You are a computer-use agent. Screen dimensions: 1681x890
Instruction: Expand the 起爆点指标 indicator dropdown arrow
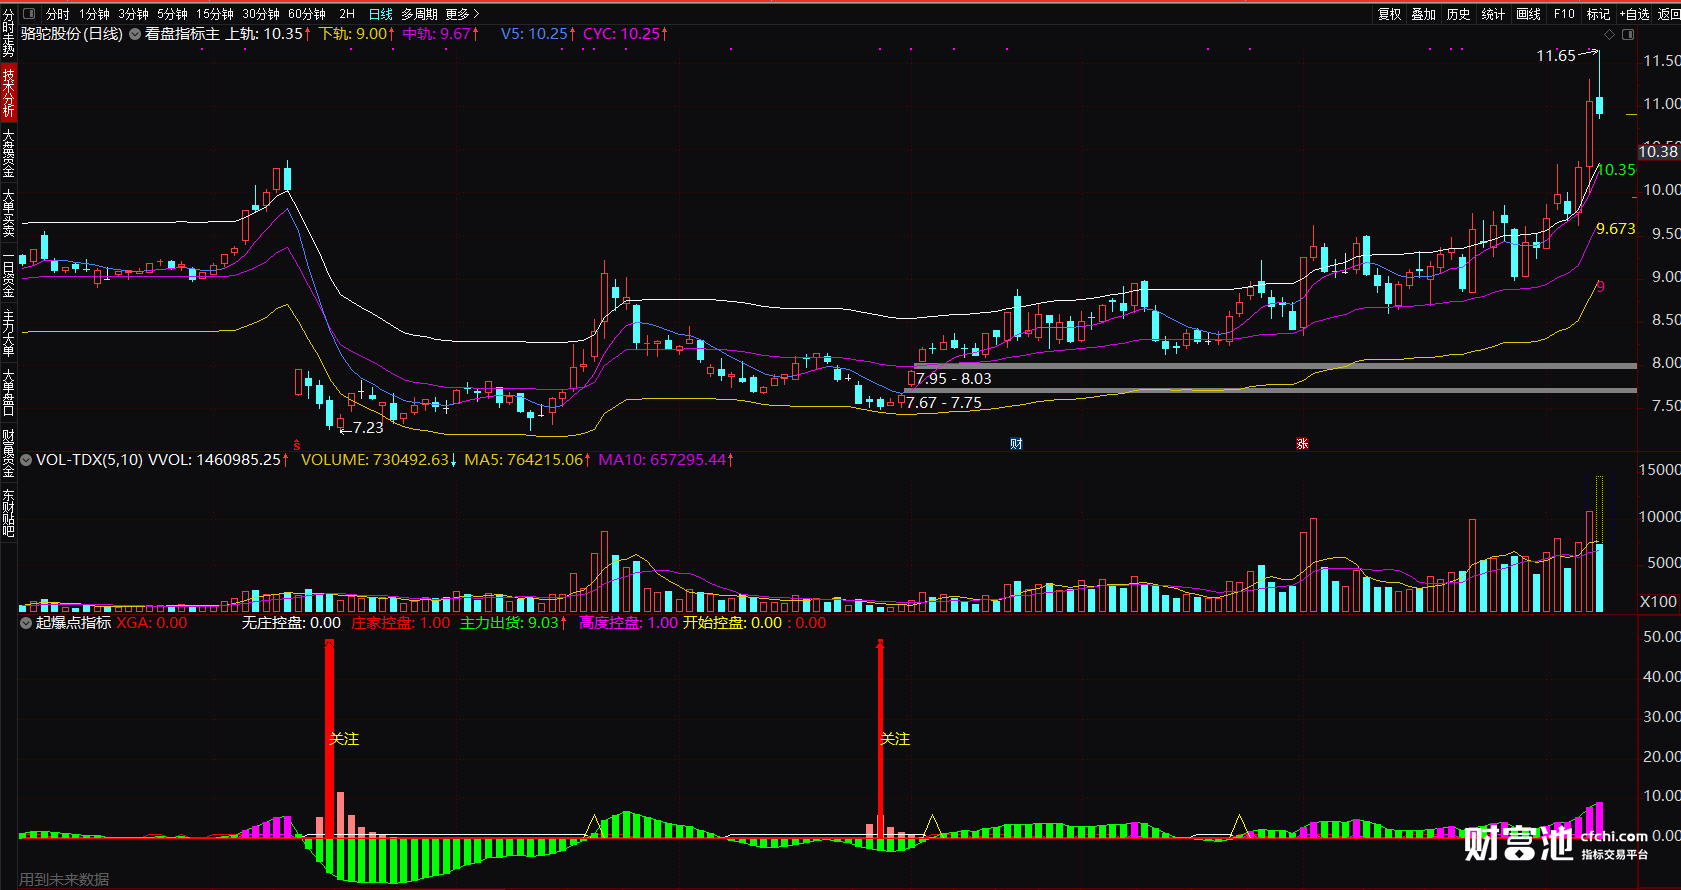pyautogui.click(x=26, y=623)
